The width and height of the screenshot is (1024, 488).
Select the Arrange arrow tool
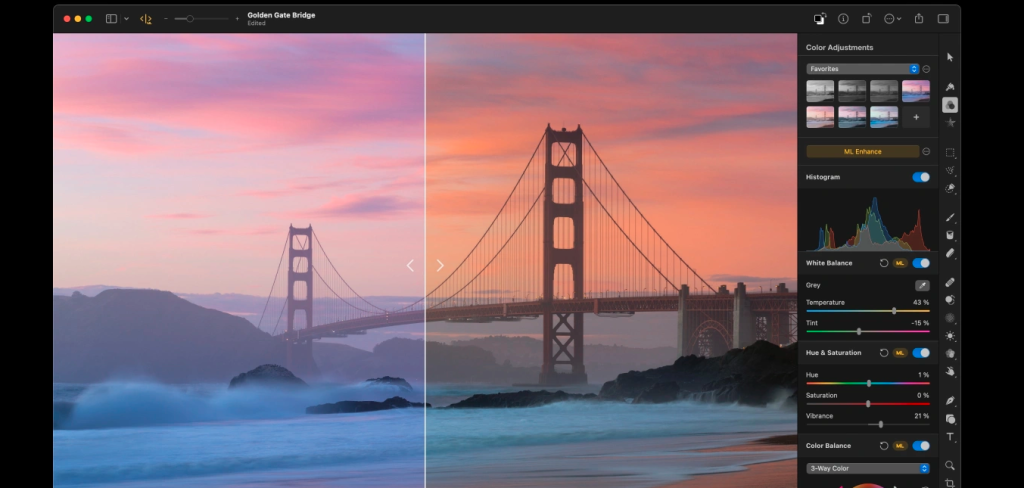click(950, 57)
